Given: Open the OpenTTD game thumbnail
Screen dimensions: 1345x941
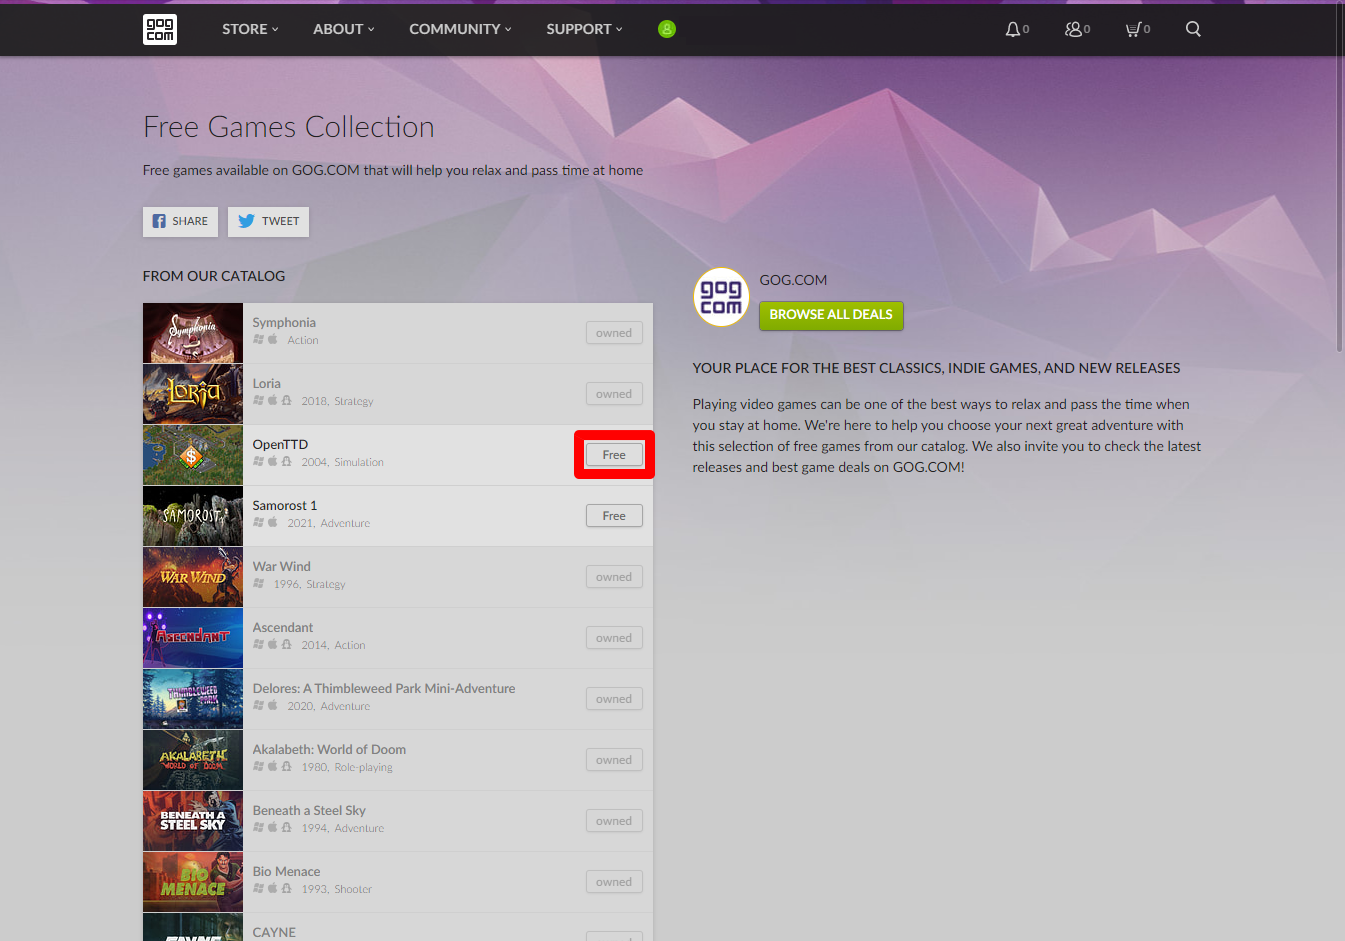Looking at the screenshot, I should click(193, 455).
